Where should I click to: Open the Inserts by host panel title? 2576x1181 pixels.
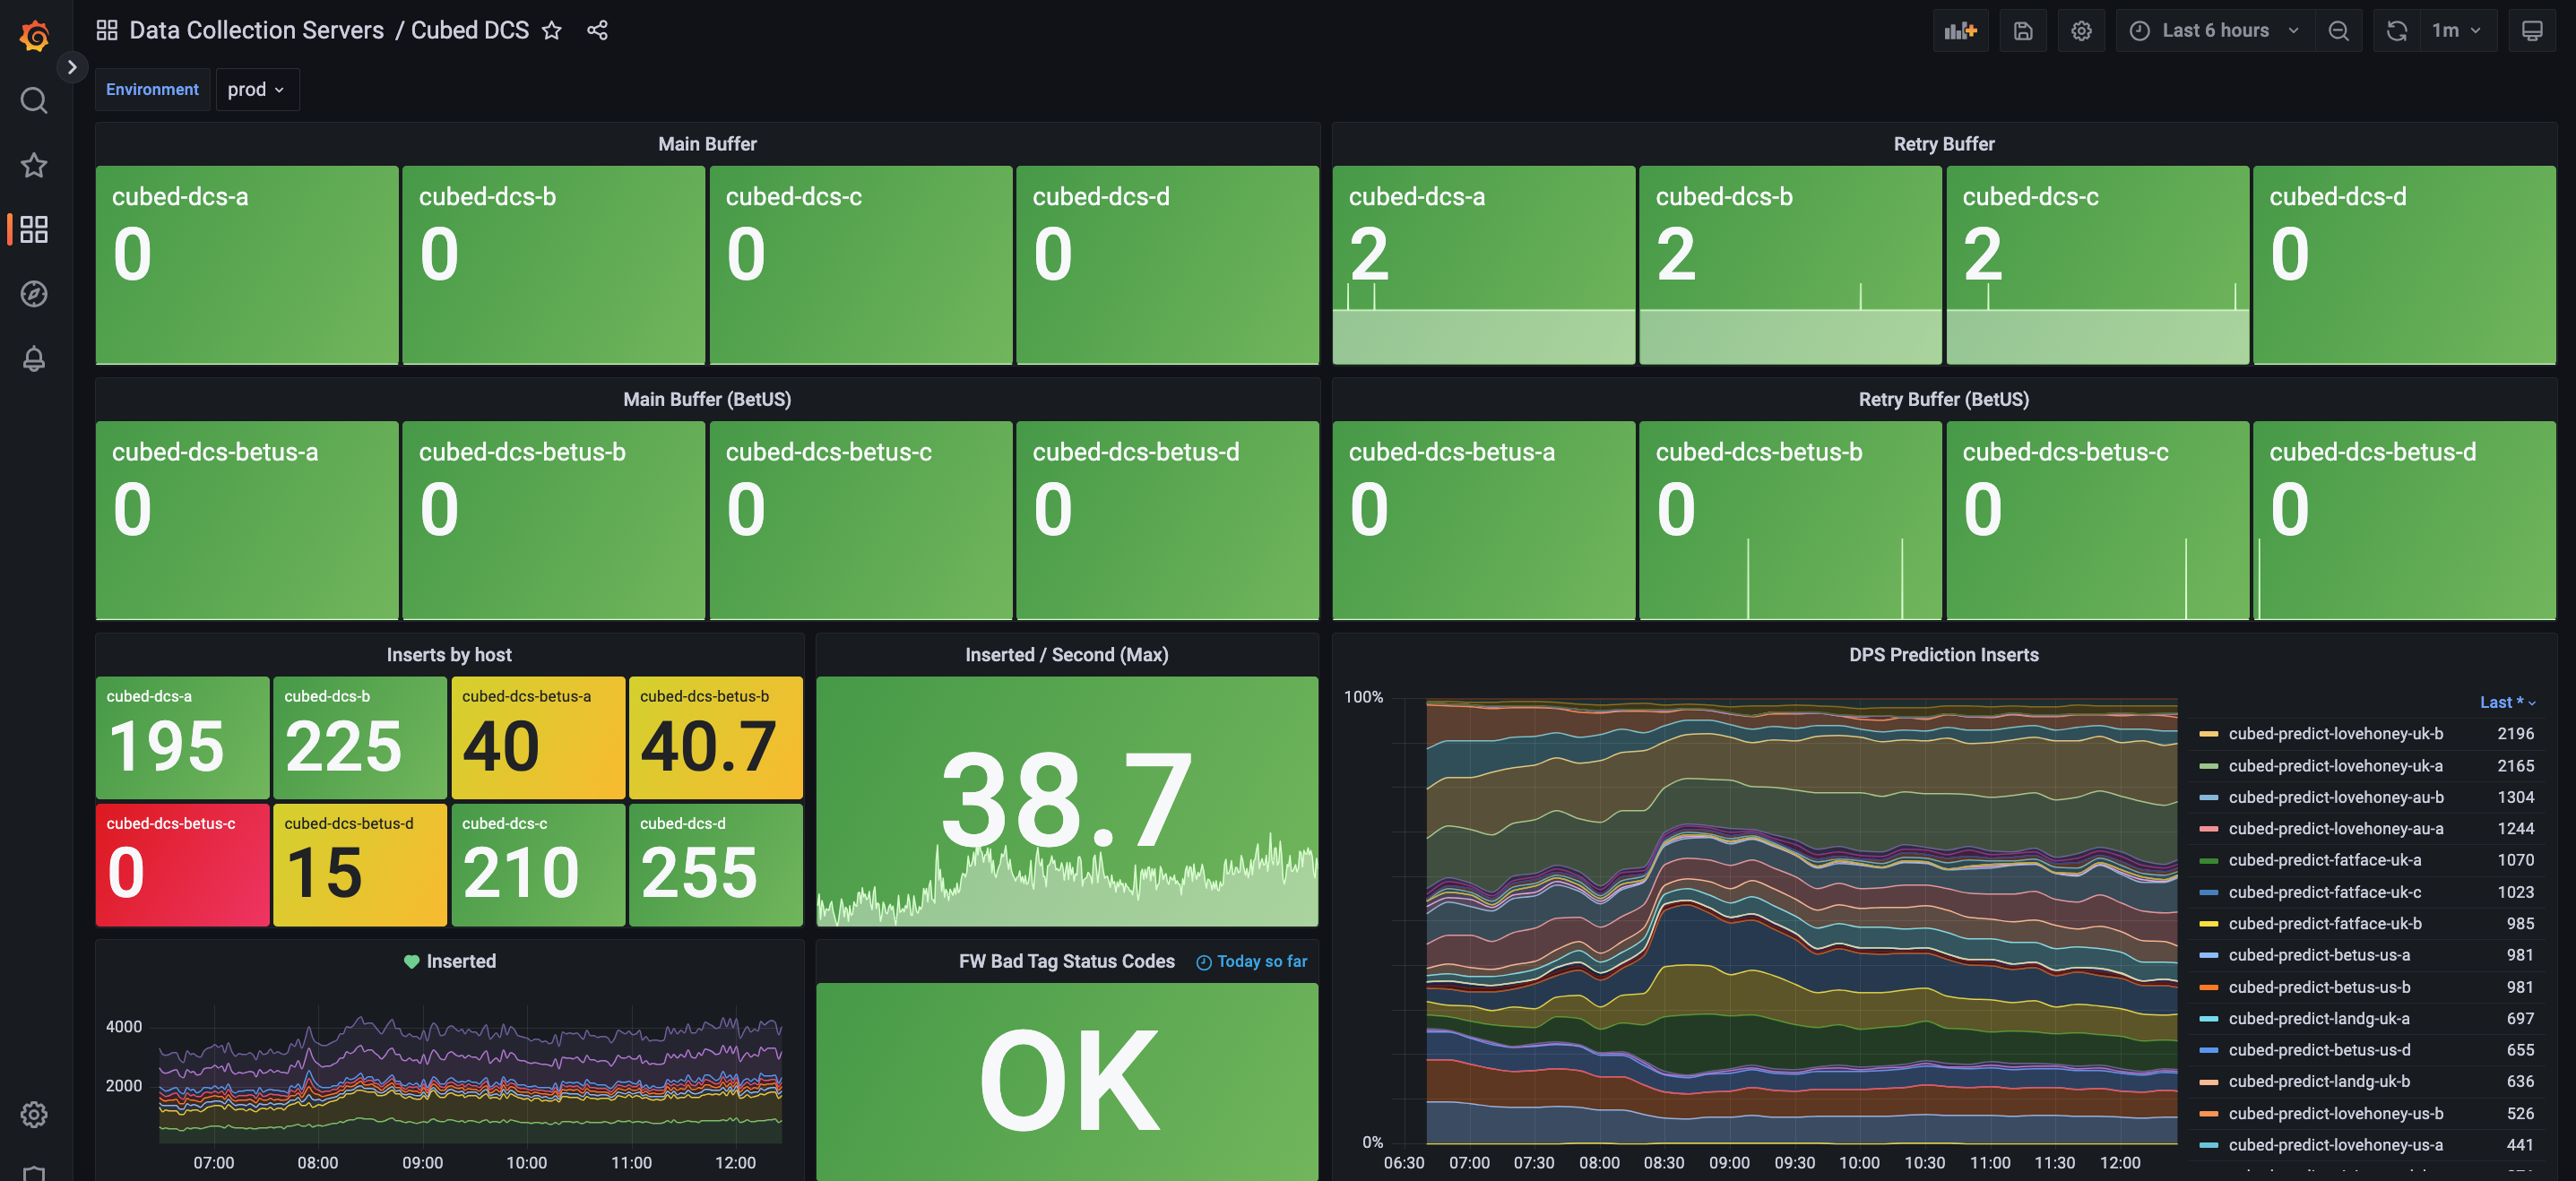pos(449,654)
